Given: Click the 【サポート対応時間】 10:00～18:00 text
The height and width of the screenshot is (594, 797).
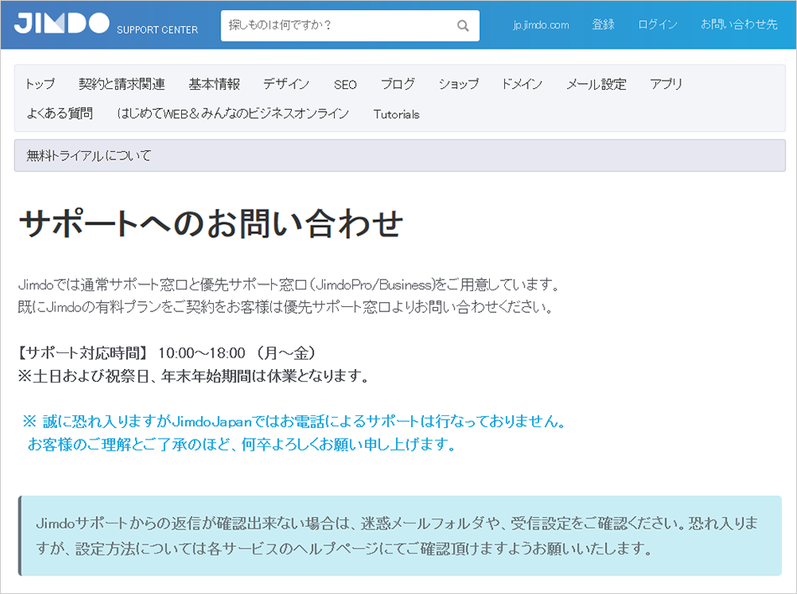Looking at the screenshot, I should 166,353.
